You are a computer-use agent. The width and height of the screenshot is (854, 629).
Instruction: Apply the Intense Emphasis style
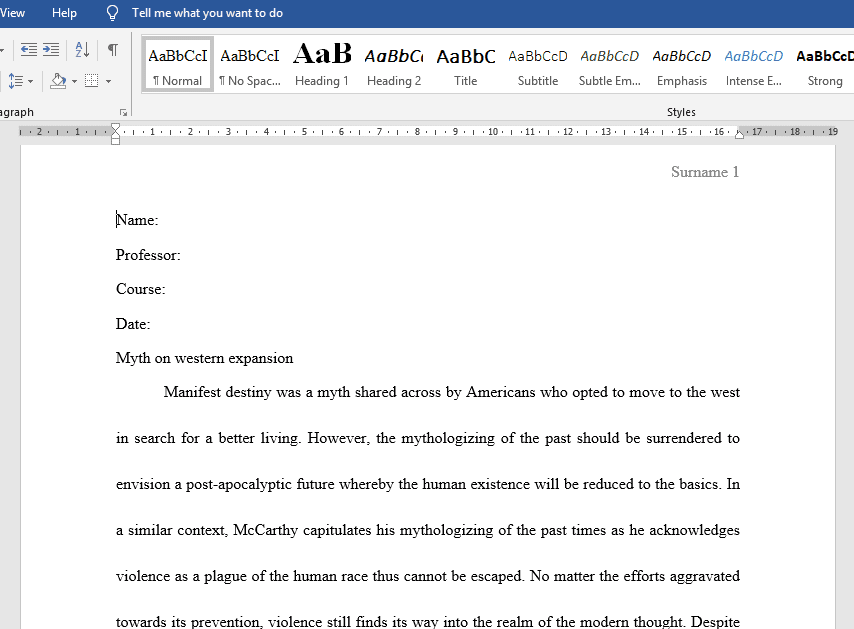pyautogui.click(x=753, y=65)
